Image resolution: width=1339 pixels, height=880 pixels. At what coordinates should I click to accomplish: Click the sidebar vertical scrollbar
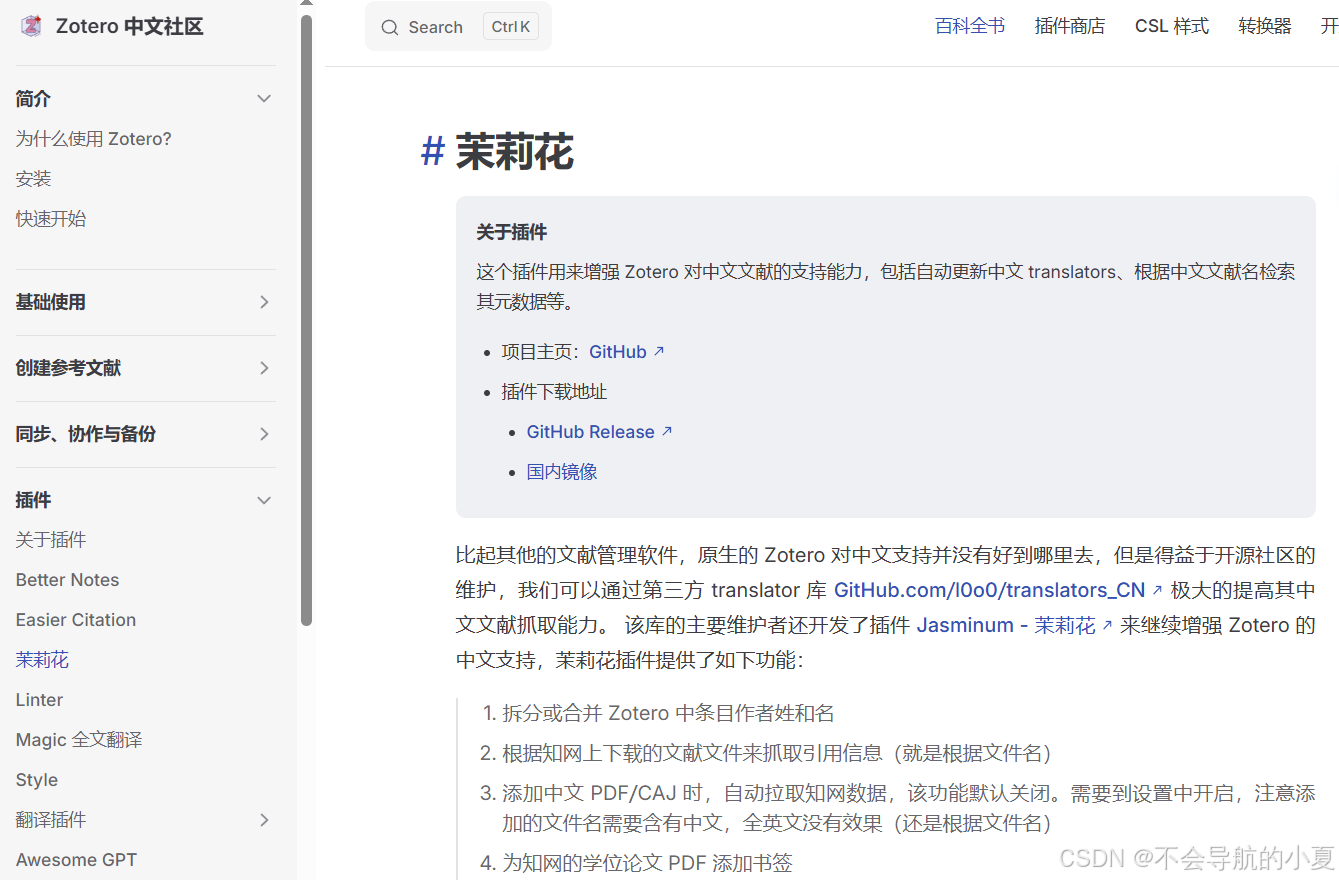306,320
